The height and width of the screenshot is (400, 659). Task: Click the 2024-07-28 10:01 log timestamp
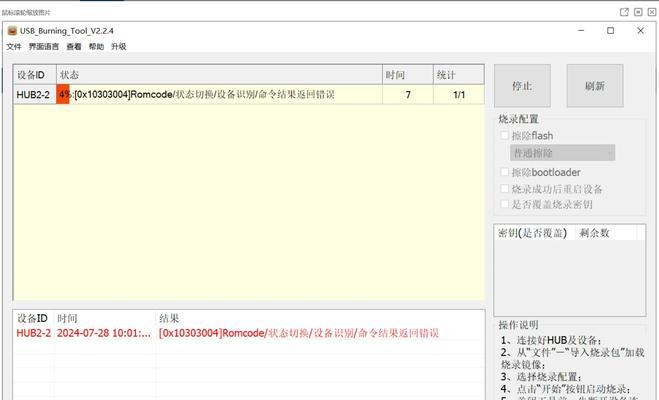coord(104,333)
